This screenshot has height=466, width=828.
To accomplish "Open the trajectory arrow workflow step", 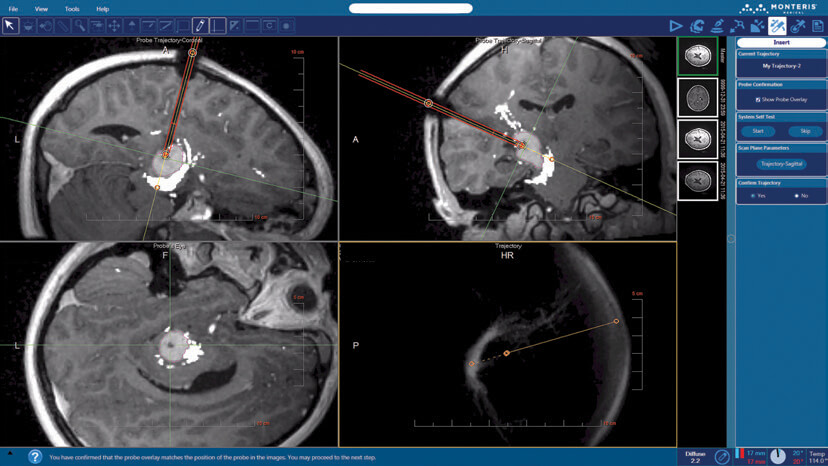I will click(737, 26).
